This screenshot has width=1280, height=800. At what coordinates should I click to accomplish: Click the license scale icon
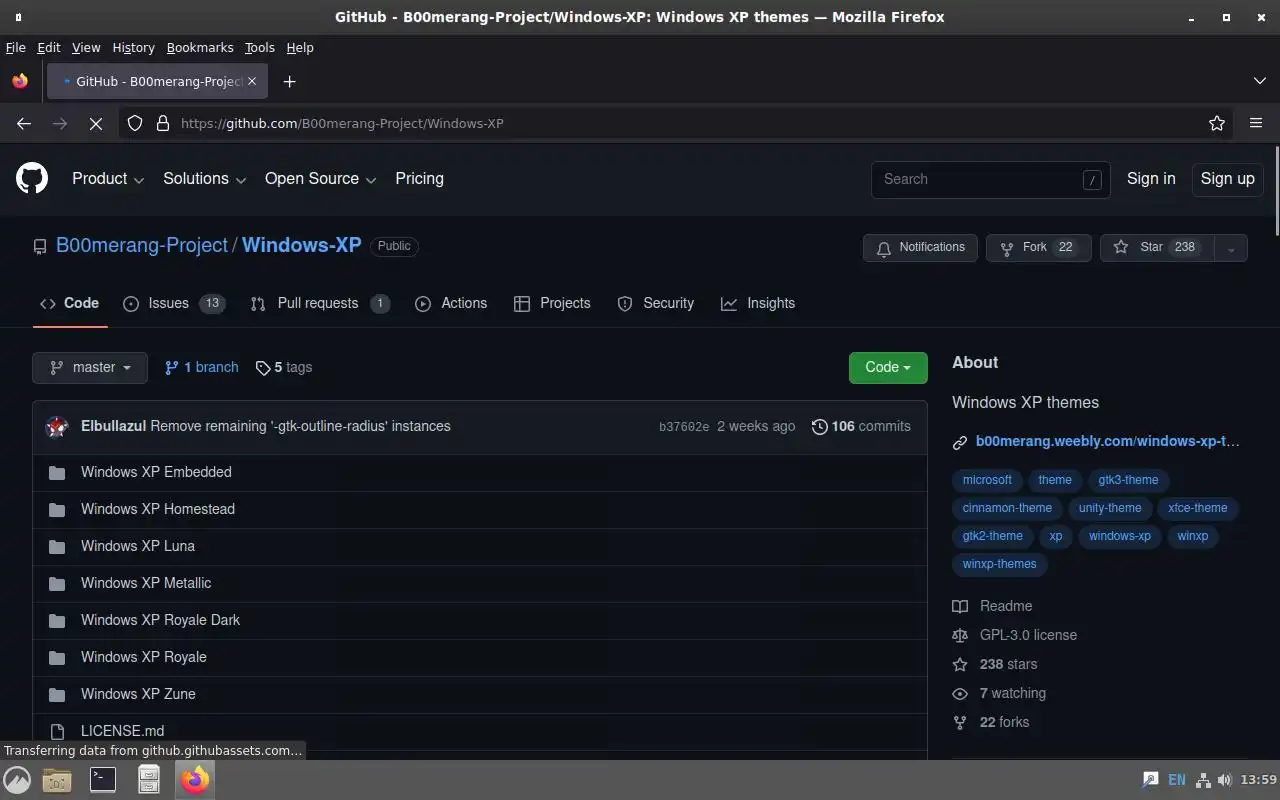click(x=960, y=635)
